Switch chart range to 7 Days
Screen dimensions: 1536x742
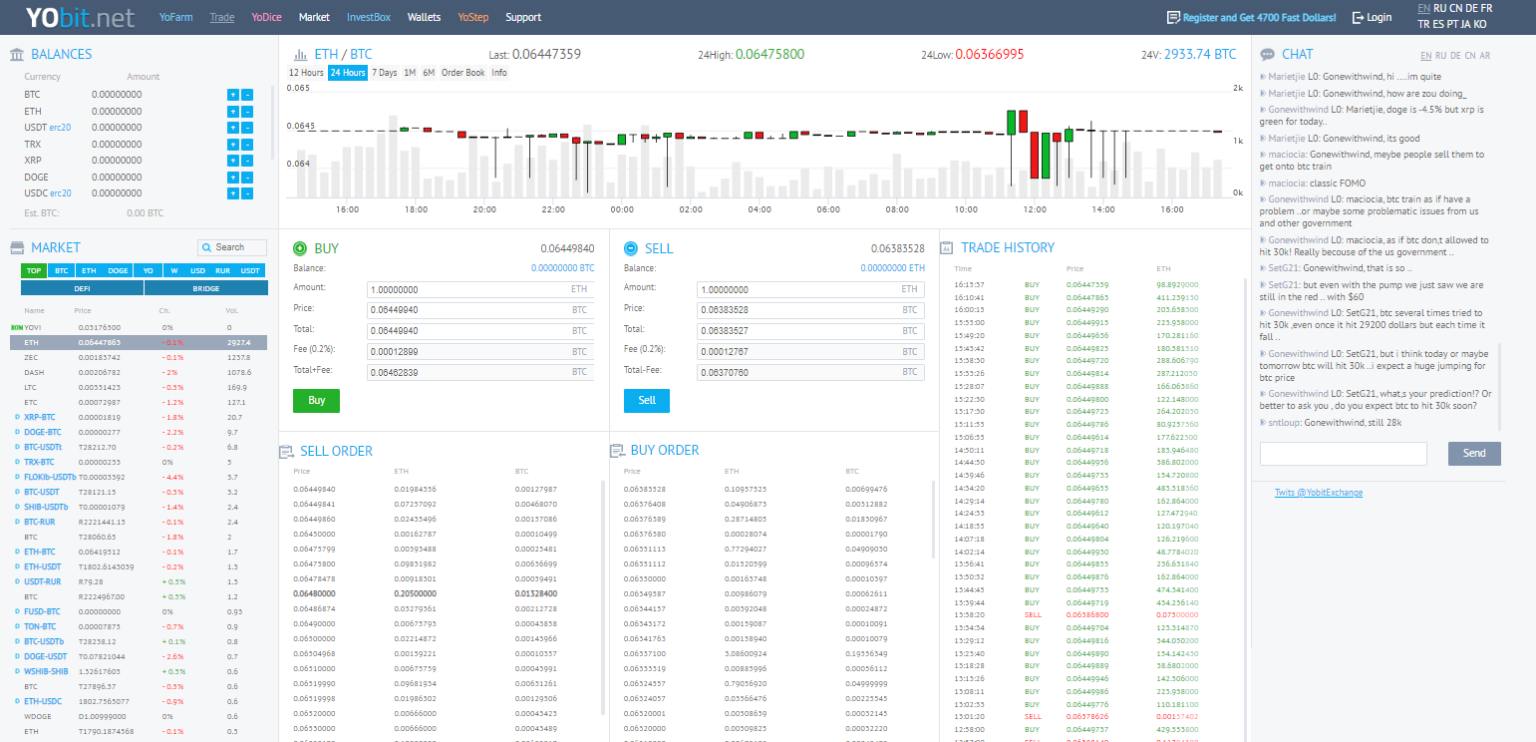click(384, 73)
